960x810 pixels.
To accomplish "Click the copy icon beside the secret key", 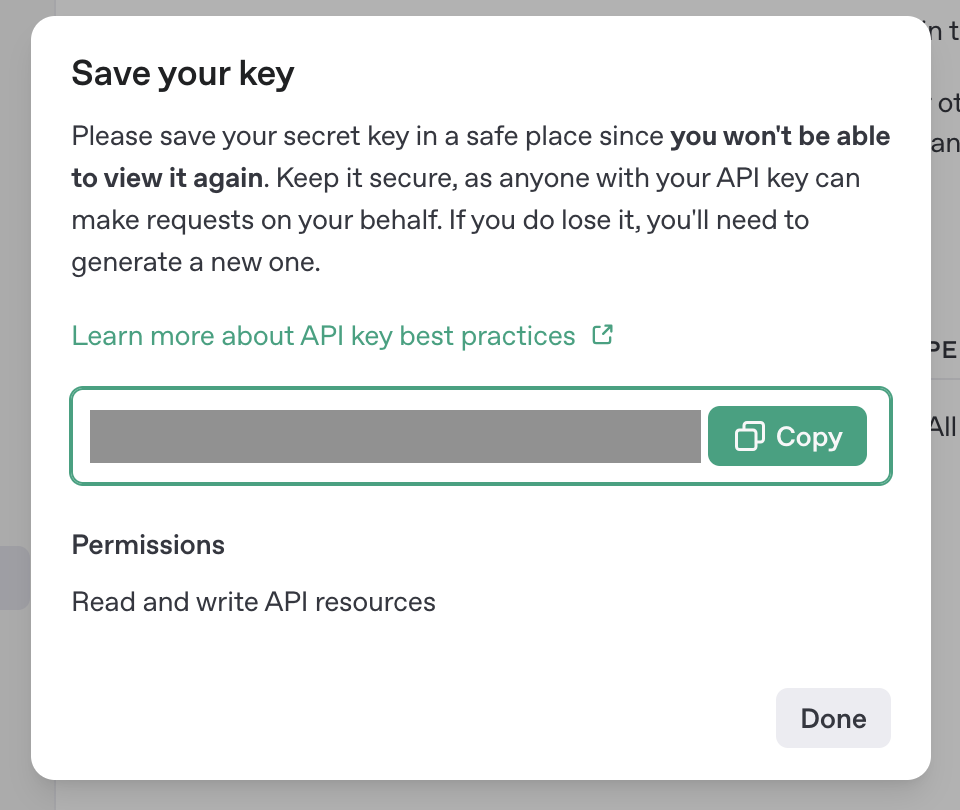I will point(749,436).
